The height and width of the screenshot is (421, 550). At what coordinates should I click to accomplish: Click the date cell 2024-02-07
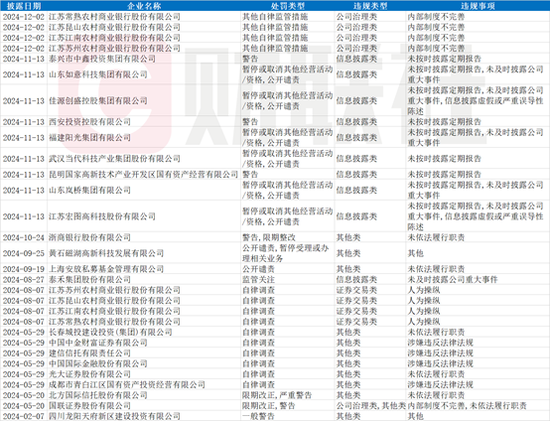pos(24,416)
